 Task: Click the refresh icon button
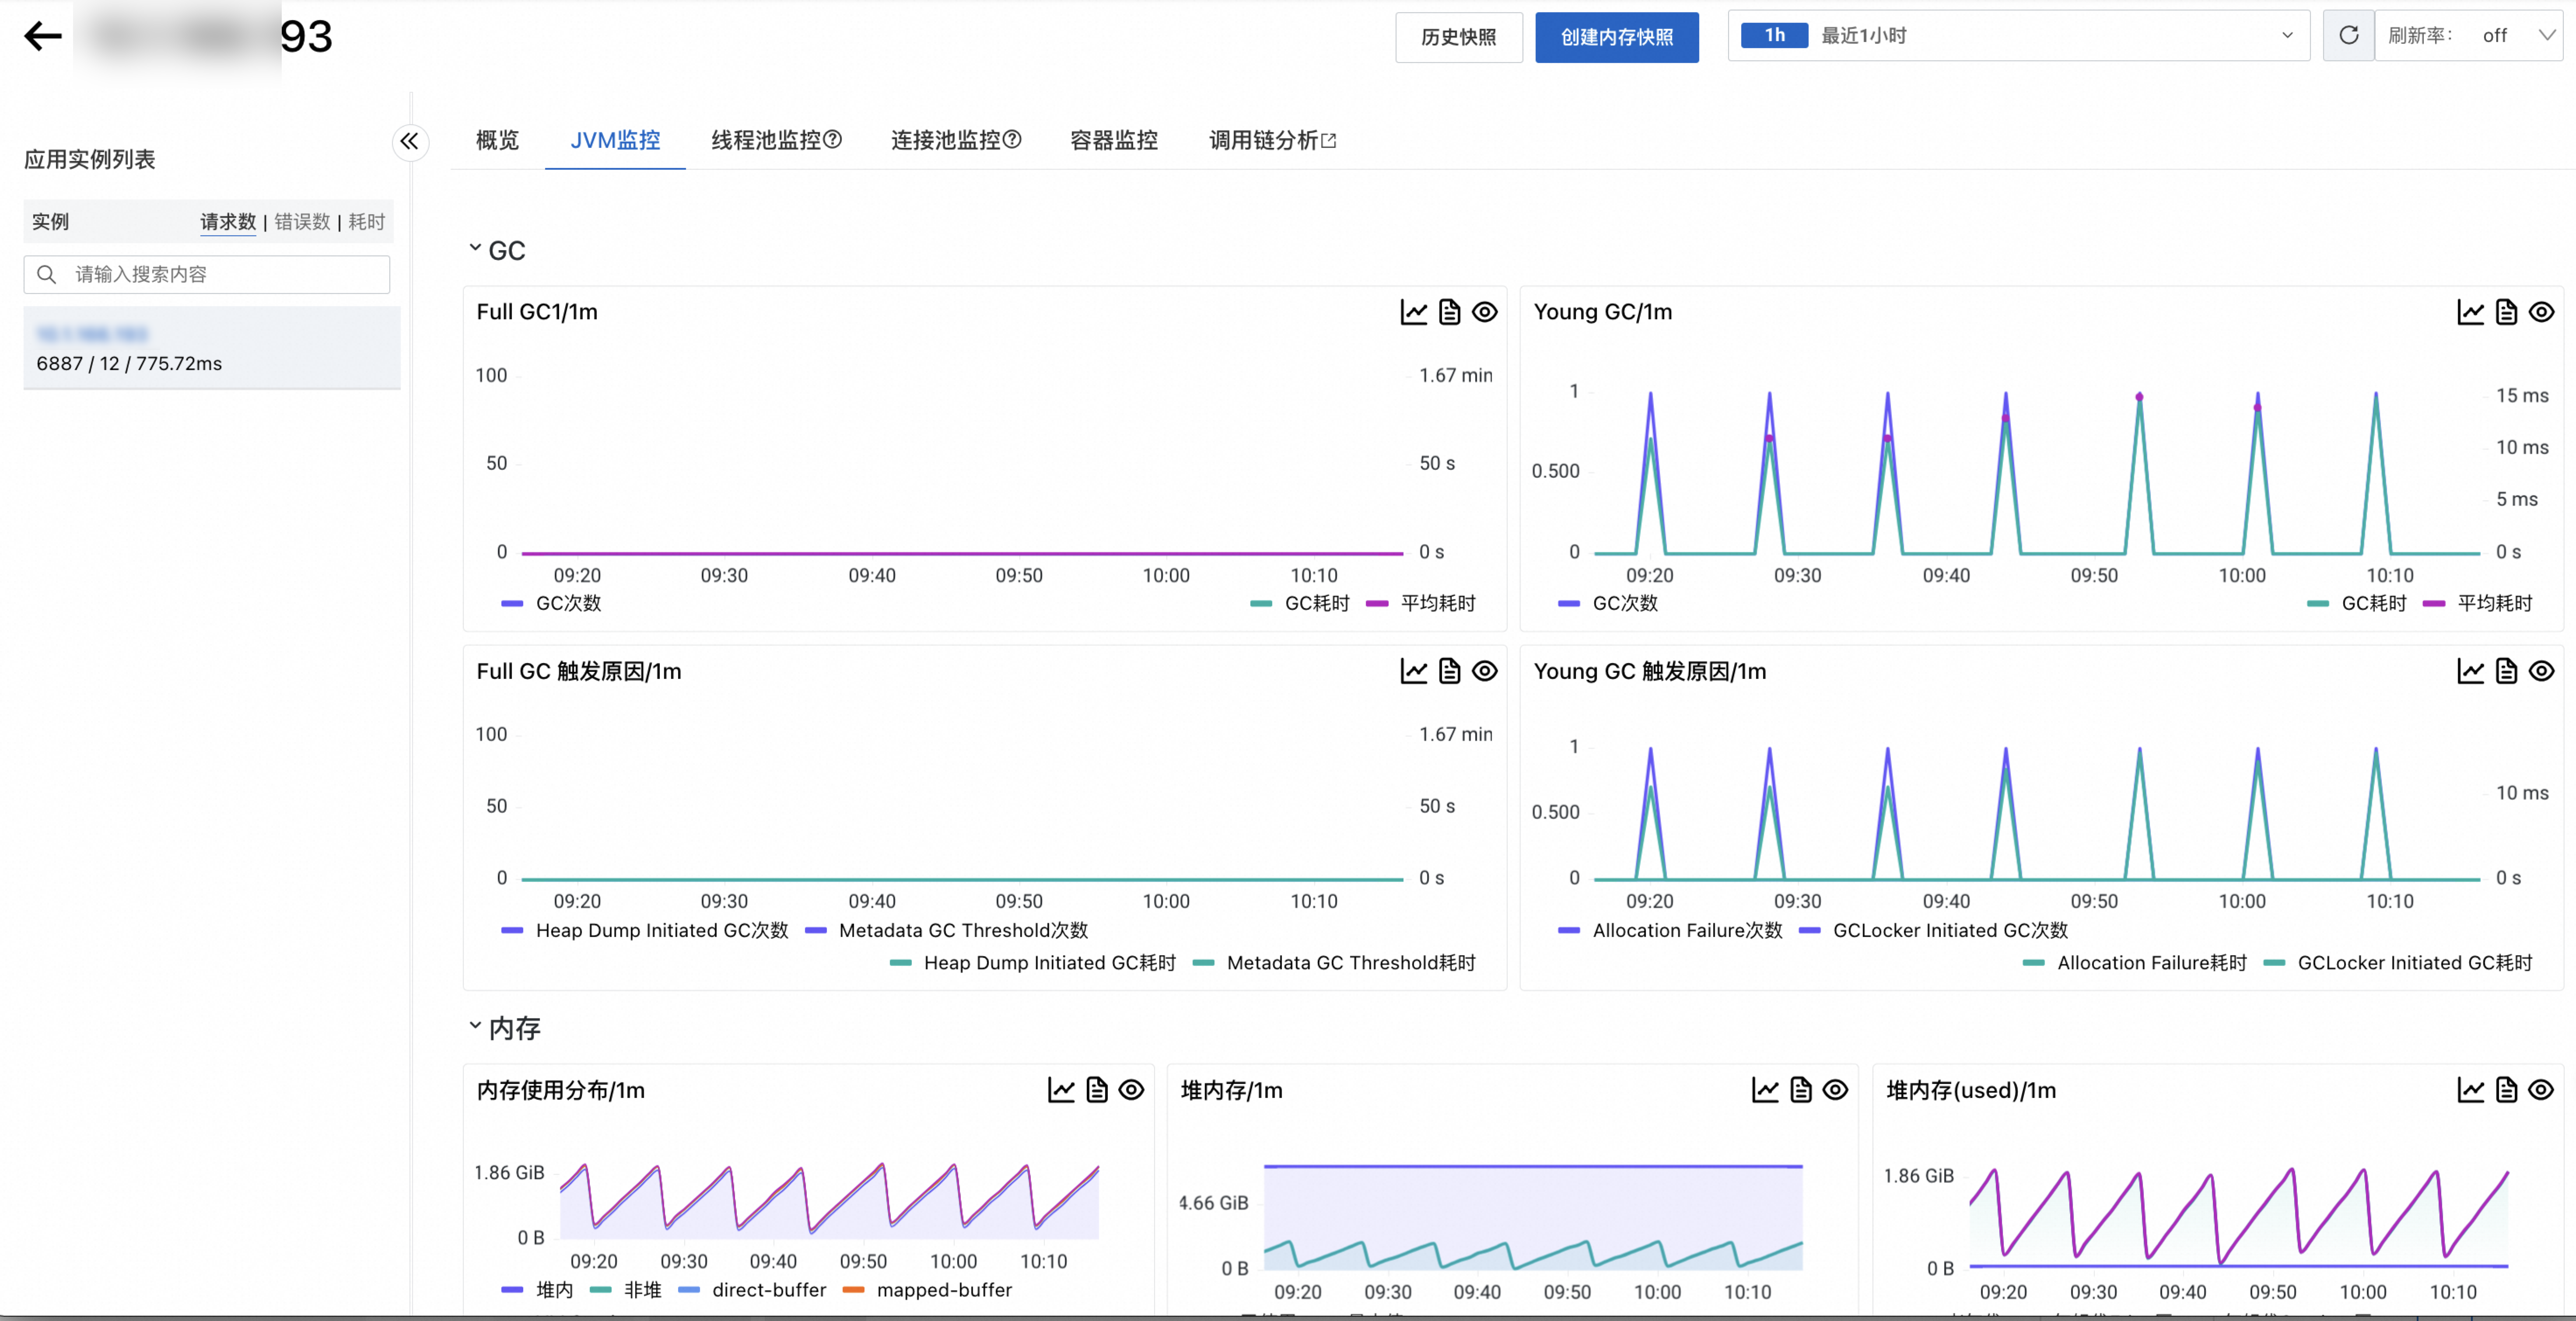2348,36
